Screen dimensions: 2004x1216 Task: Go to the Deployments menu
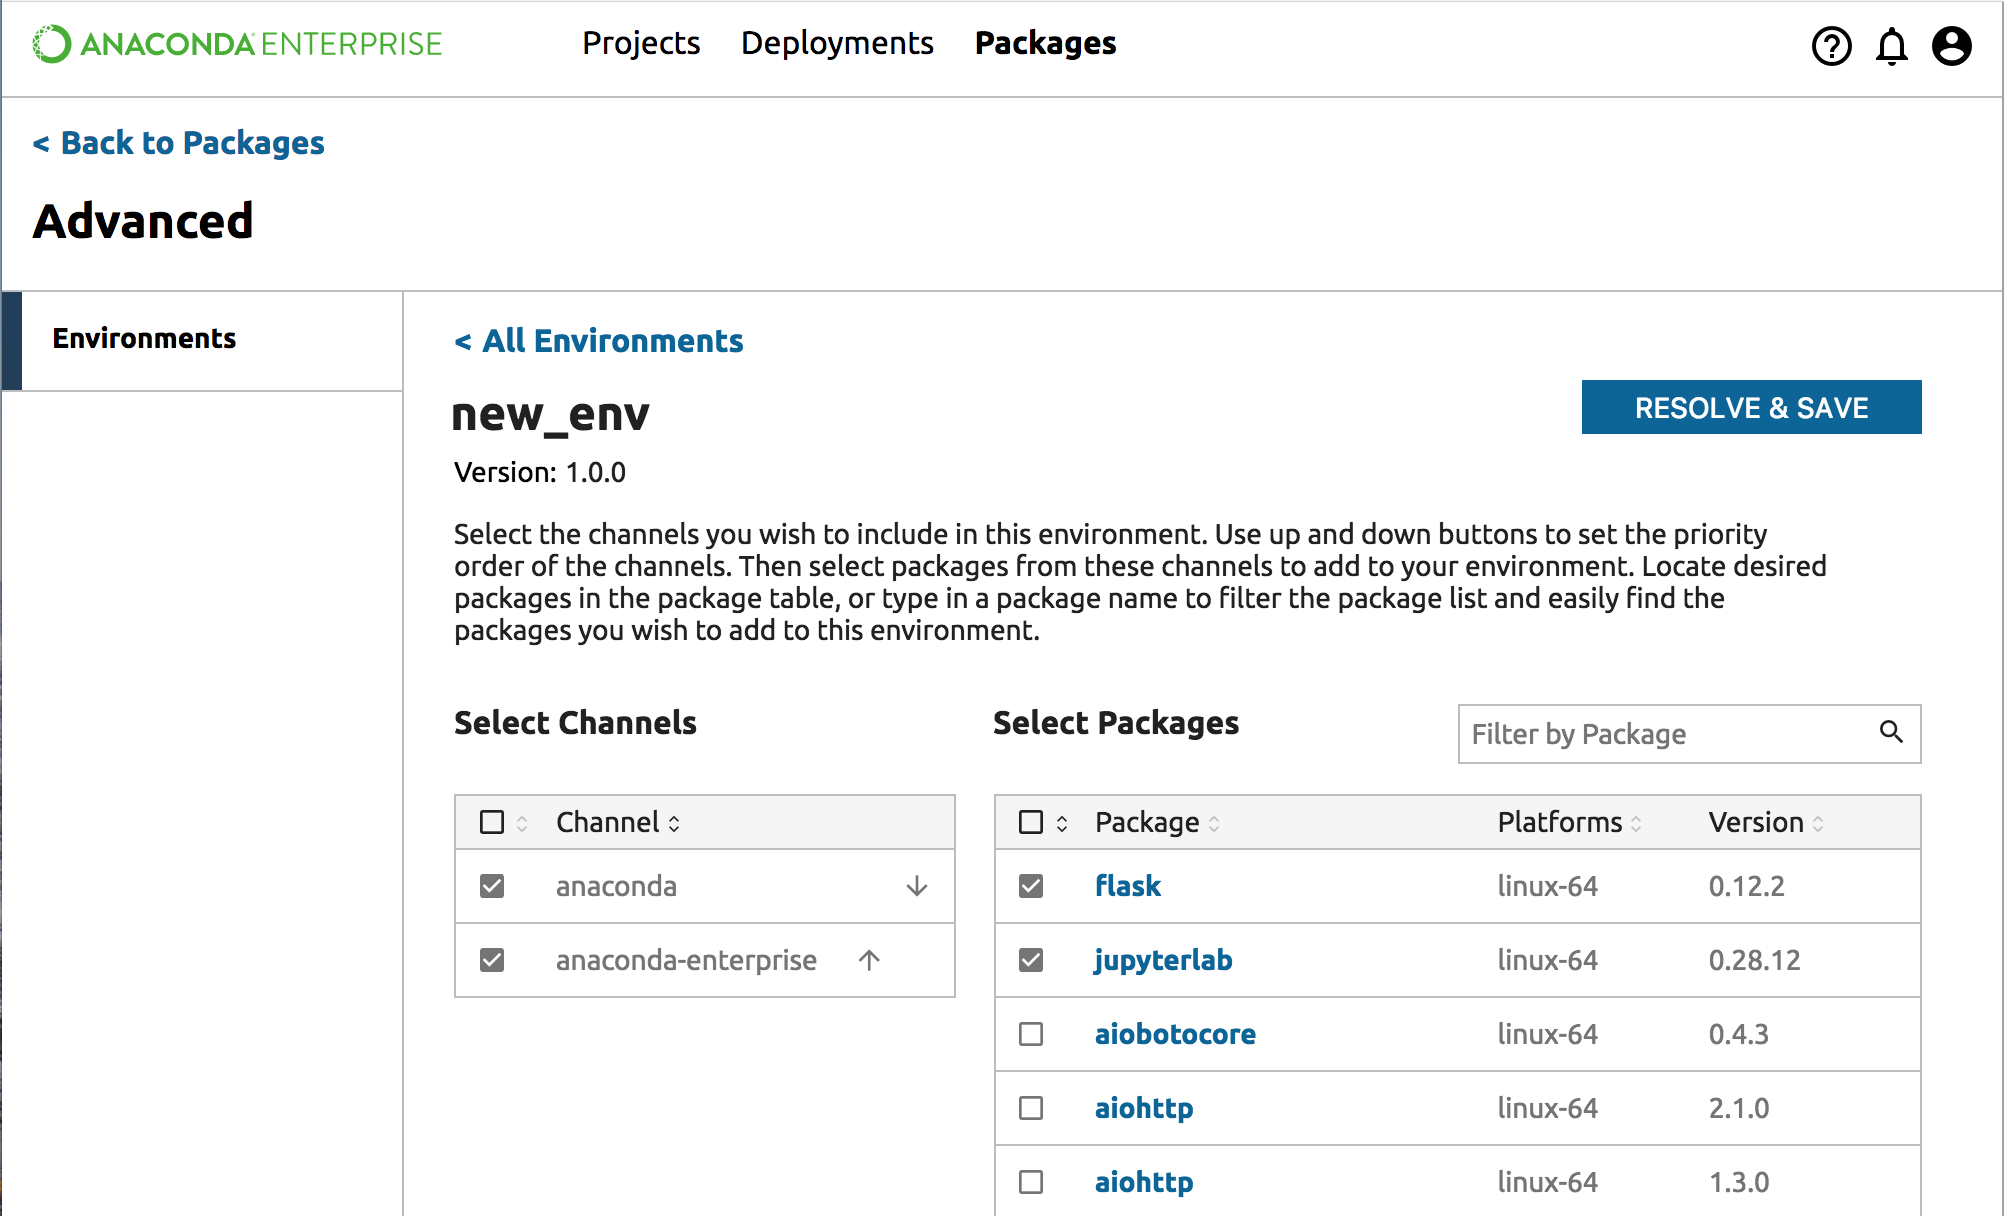(x=837, y=43)
